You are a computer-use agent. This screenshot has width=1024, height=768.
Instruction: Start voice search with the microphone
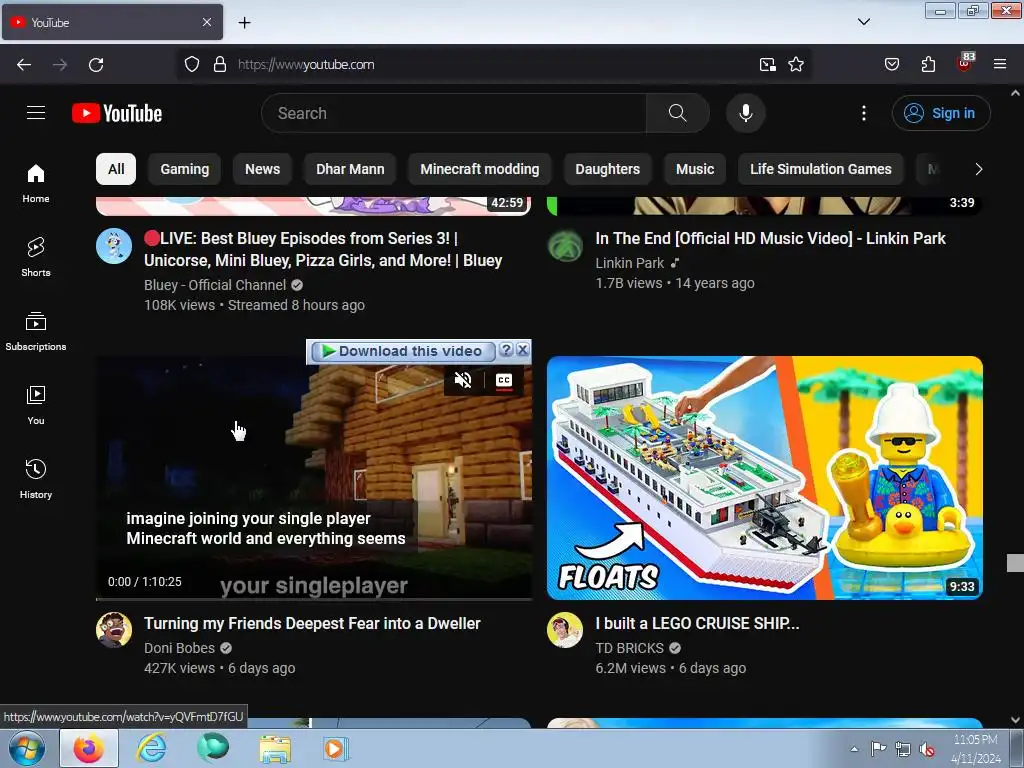(x=745, y=113)
